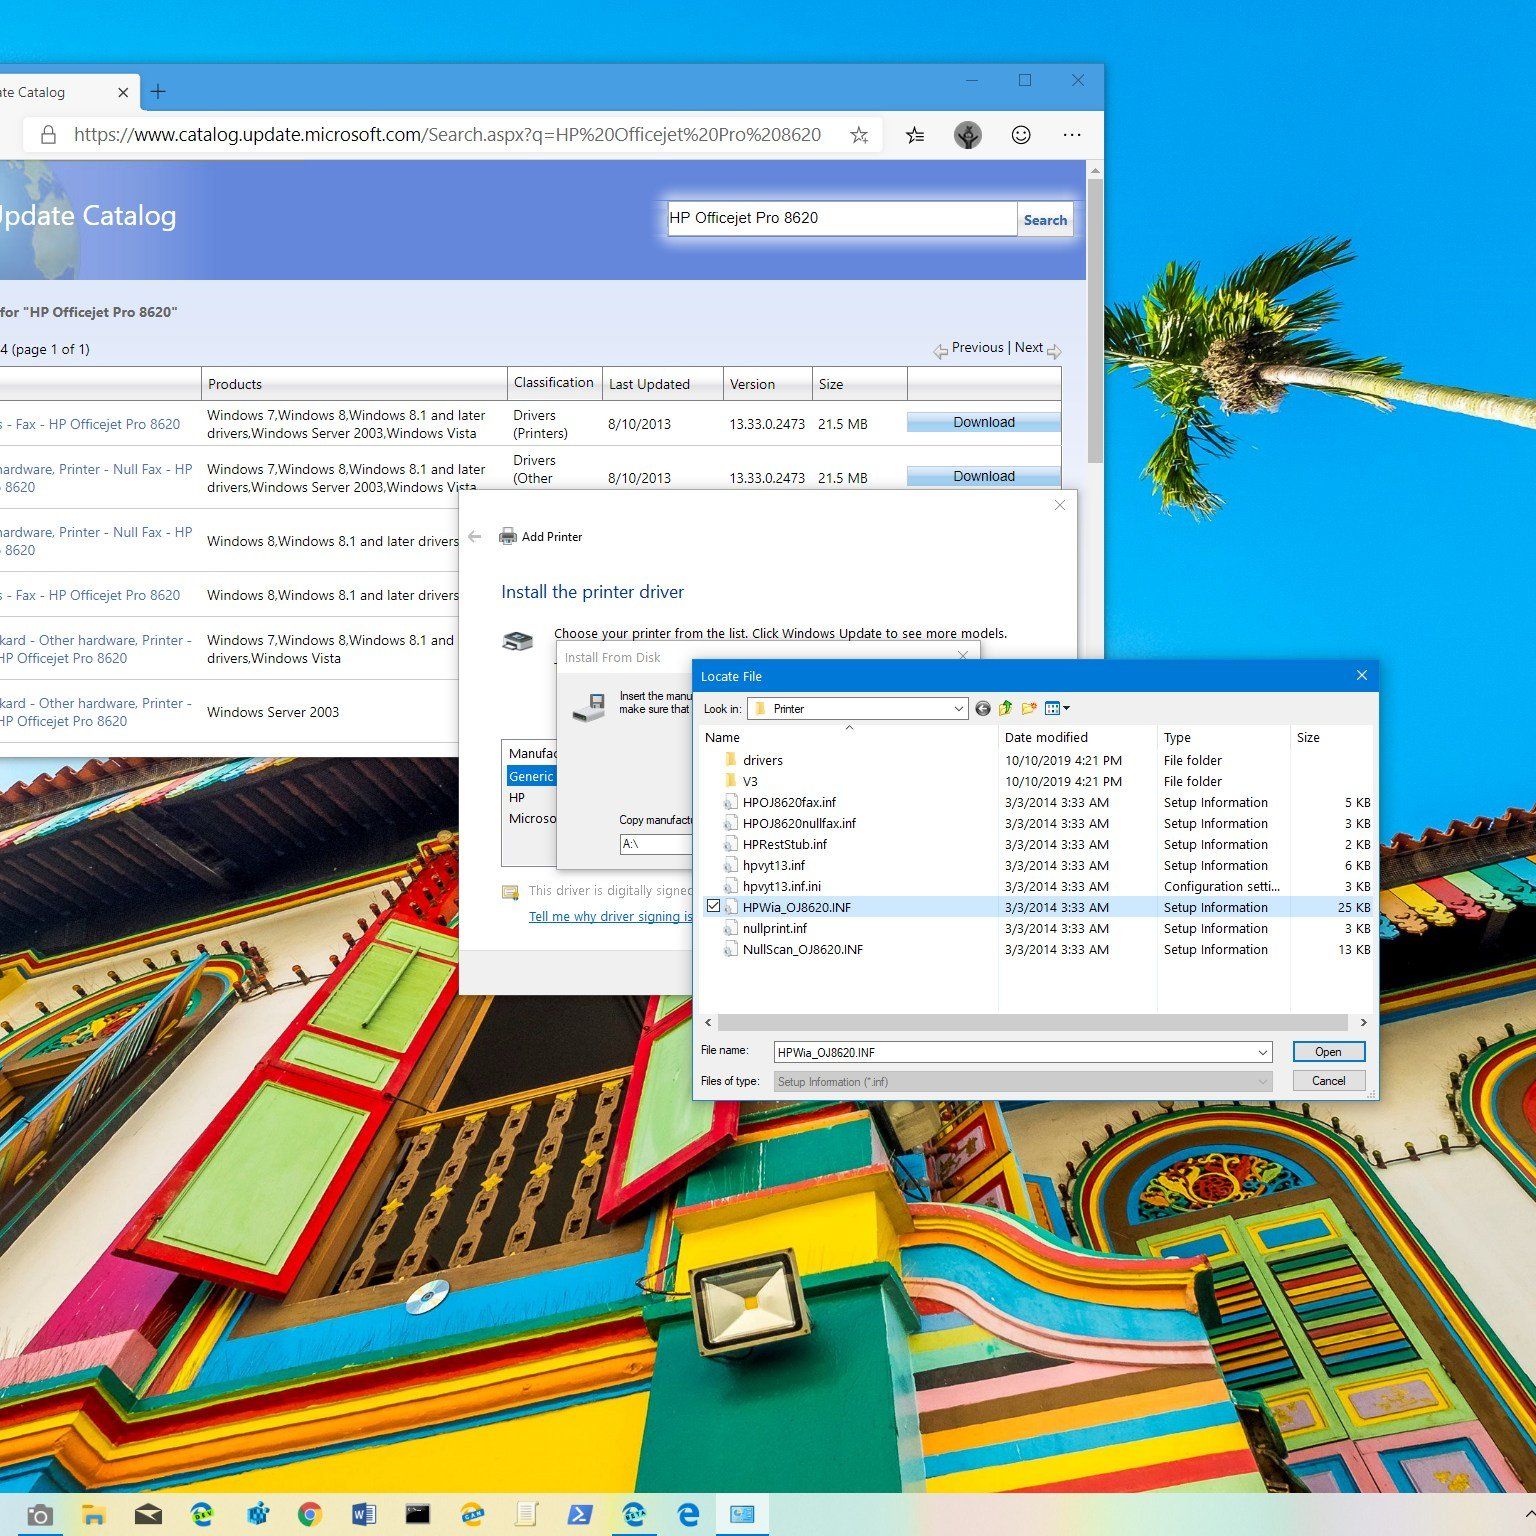
Task: Click the File name input field
Action: click(x=1014, y=1052)
